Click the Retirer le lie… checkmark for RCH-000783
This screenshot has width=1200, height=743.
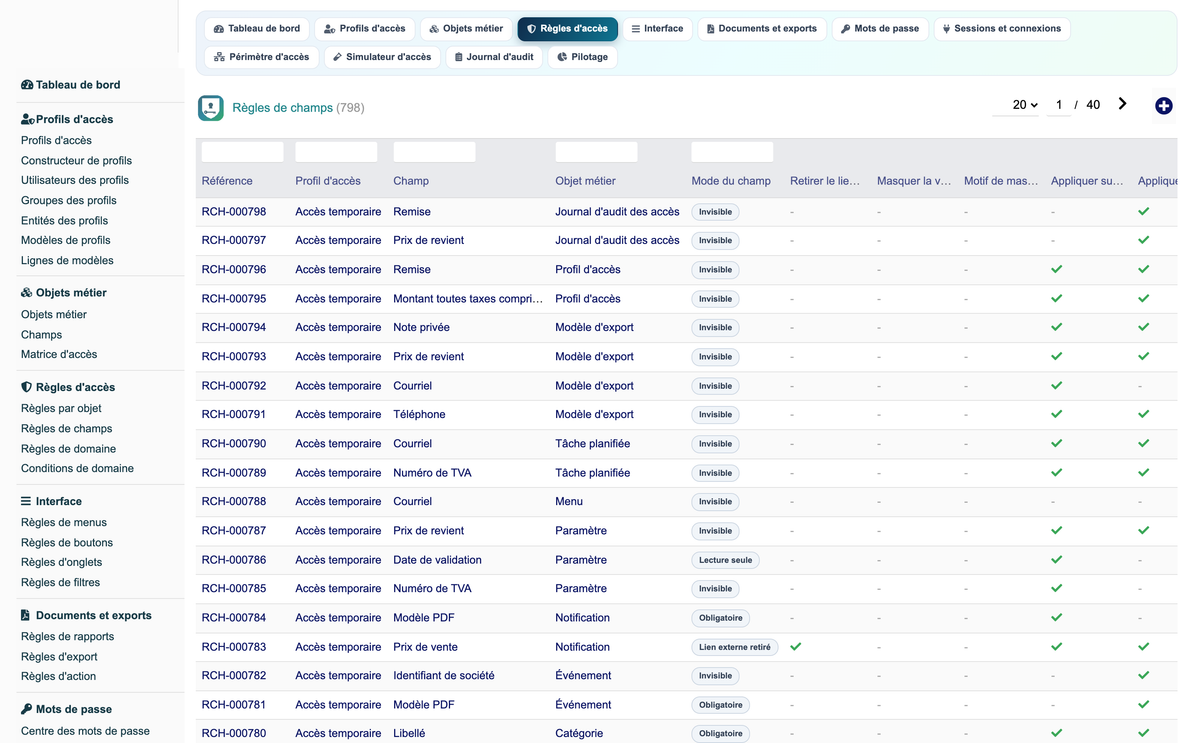click(x=796, y=647)
